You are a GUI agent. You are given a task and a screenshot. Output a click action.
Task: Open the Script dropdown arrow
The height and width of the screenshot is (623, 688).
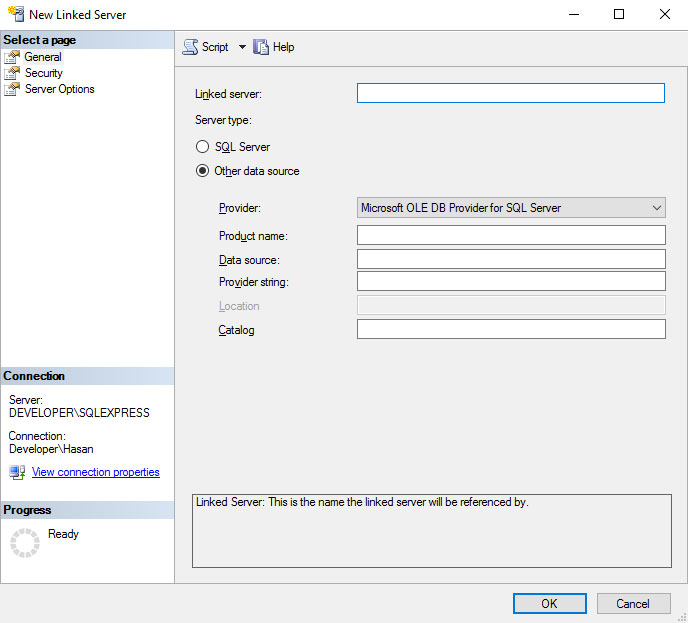point(242,47)
